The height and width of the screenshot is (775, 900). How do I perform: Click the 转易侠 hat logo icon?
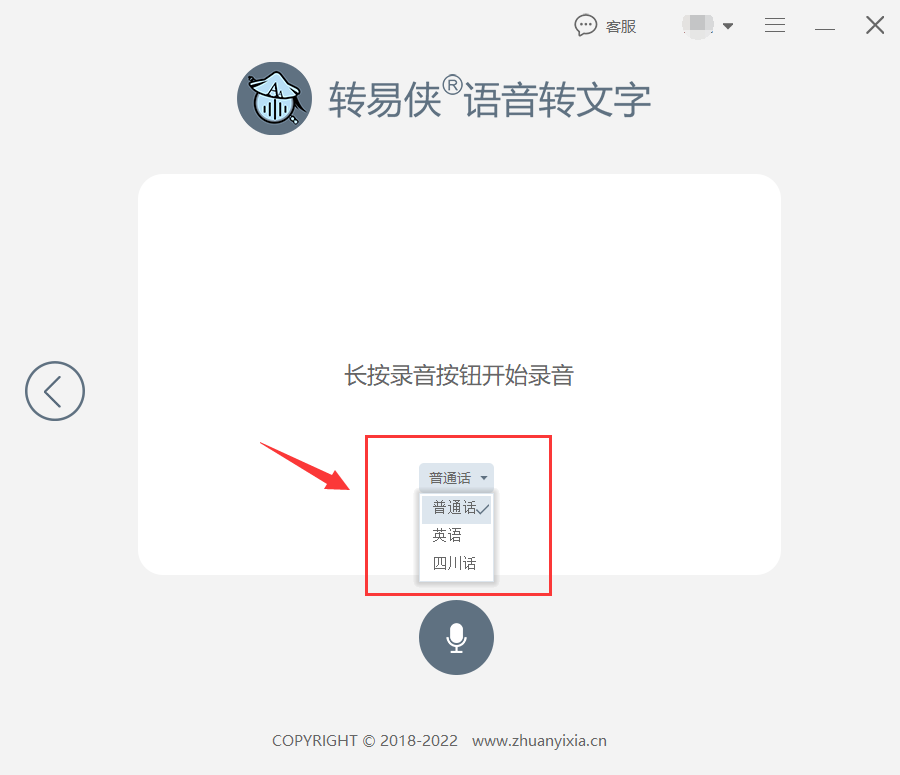pos(274,99)
